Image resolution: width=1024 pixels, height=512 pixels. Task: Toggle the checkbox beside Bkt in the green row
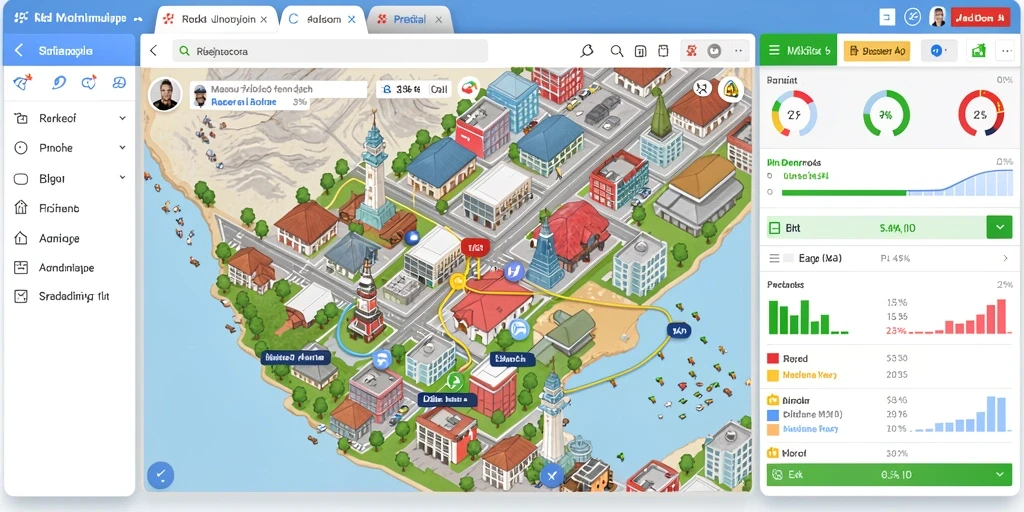[775, 228]
